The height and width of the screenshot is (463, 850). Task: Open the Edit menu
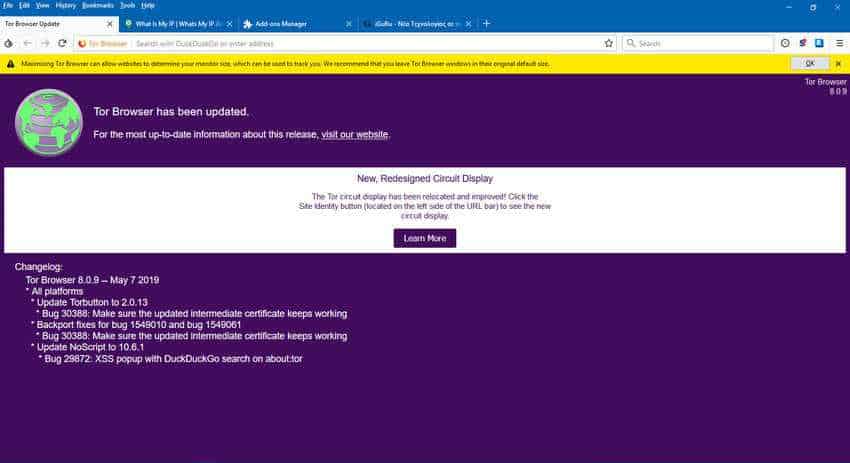(x=24, y=5)
